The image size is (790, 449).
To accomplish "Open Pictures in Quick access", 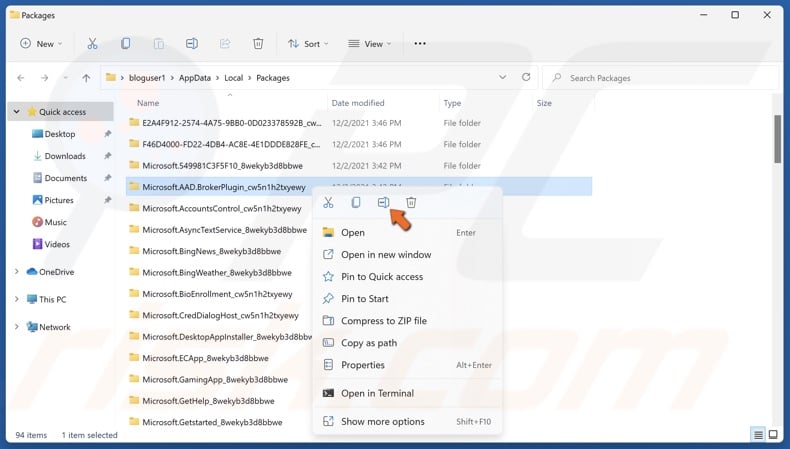I will (59, 201).
